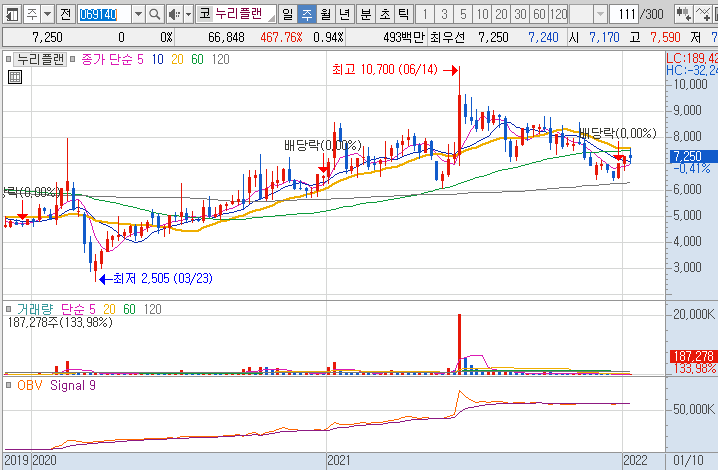Click the 2021 year axis label
The image size is (718, 470).
(338, 460)
